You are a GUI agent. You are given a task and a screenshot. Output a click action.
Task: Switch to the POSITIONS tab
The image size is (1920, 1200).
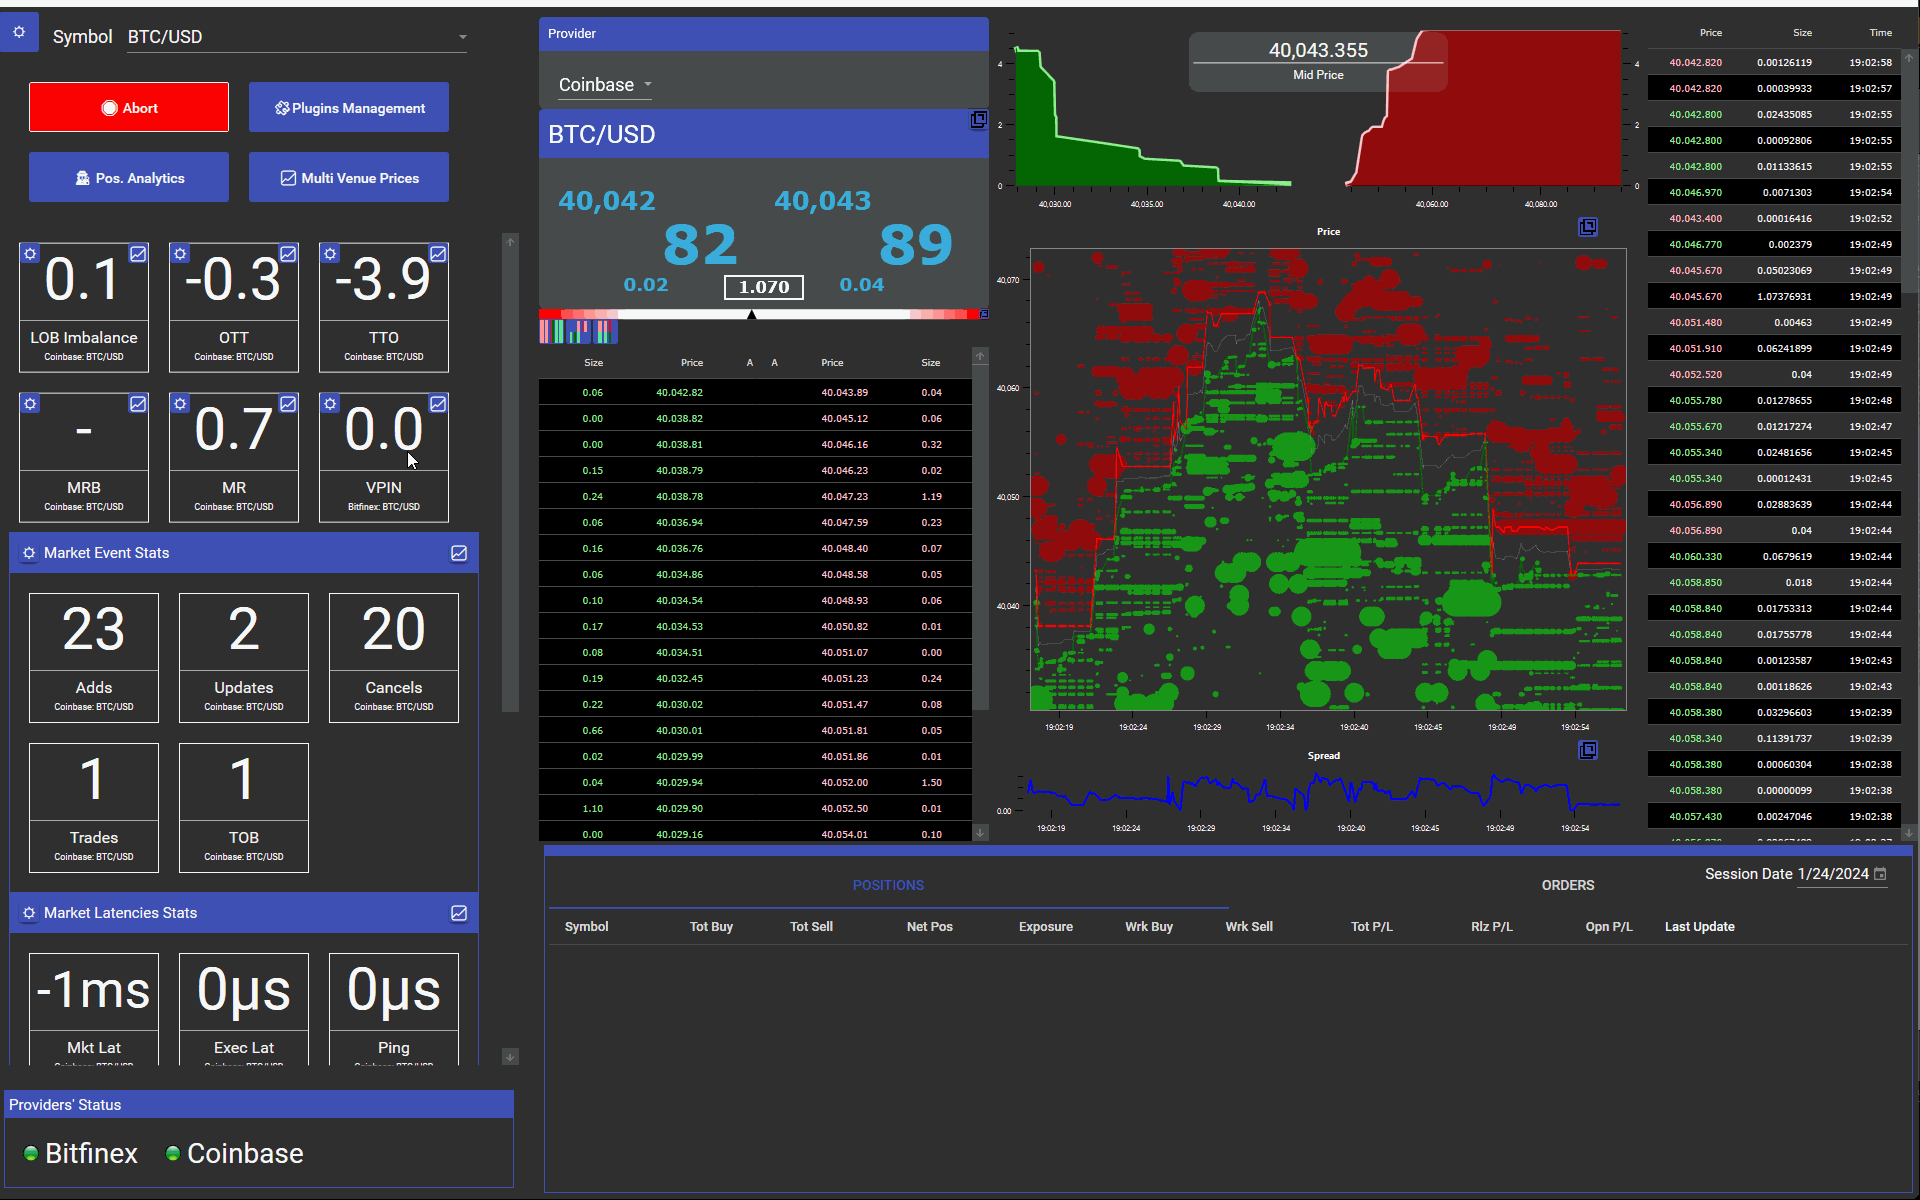point(888,885)
